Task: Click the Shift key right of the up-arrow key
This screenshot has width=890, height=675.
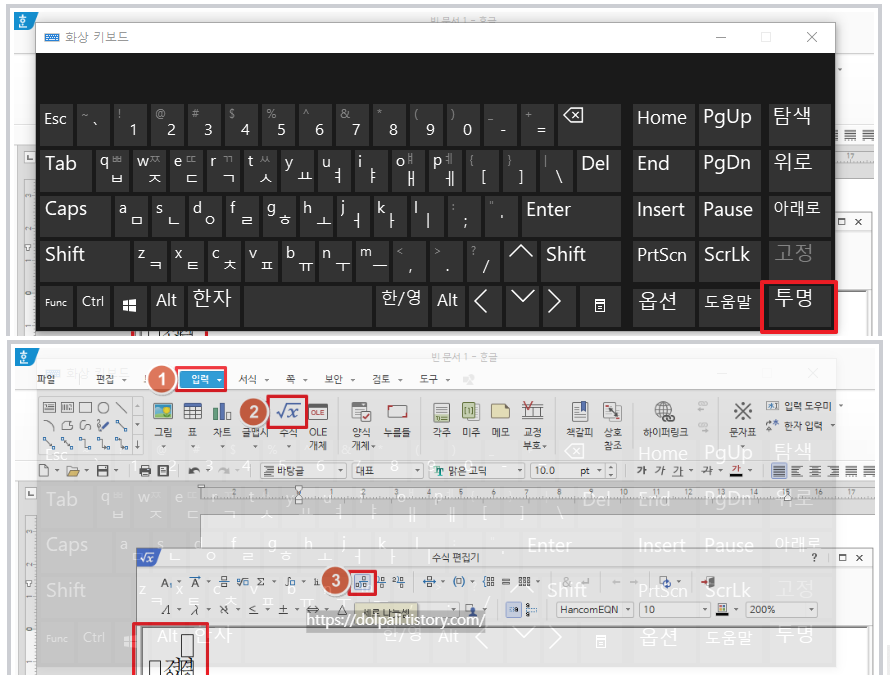Action: [x=581, y=261]
